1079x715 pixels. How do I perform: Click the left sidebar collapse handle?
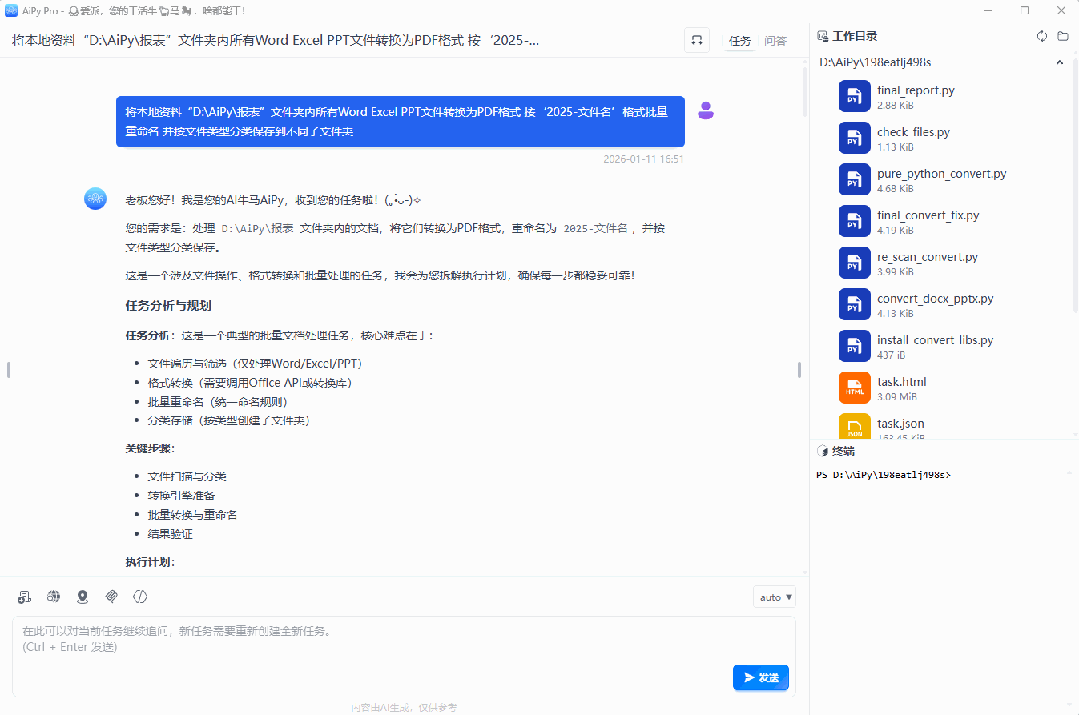click(8, 370)
